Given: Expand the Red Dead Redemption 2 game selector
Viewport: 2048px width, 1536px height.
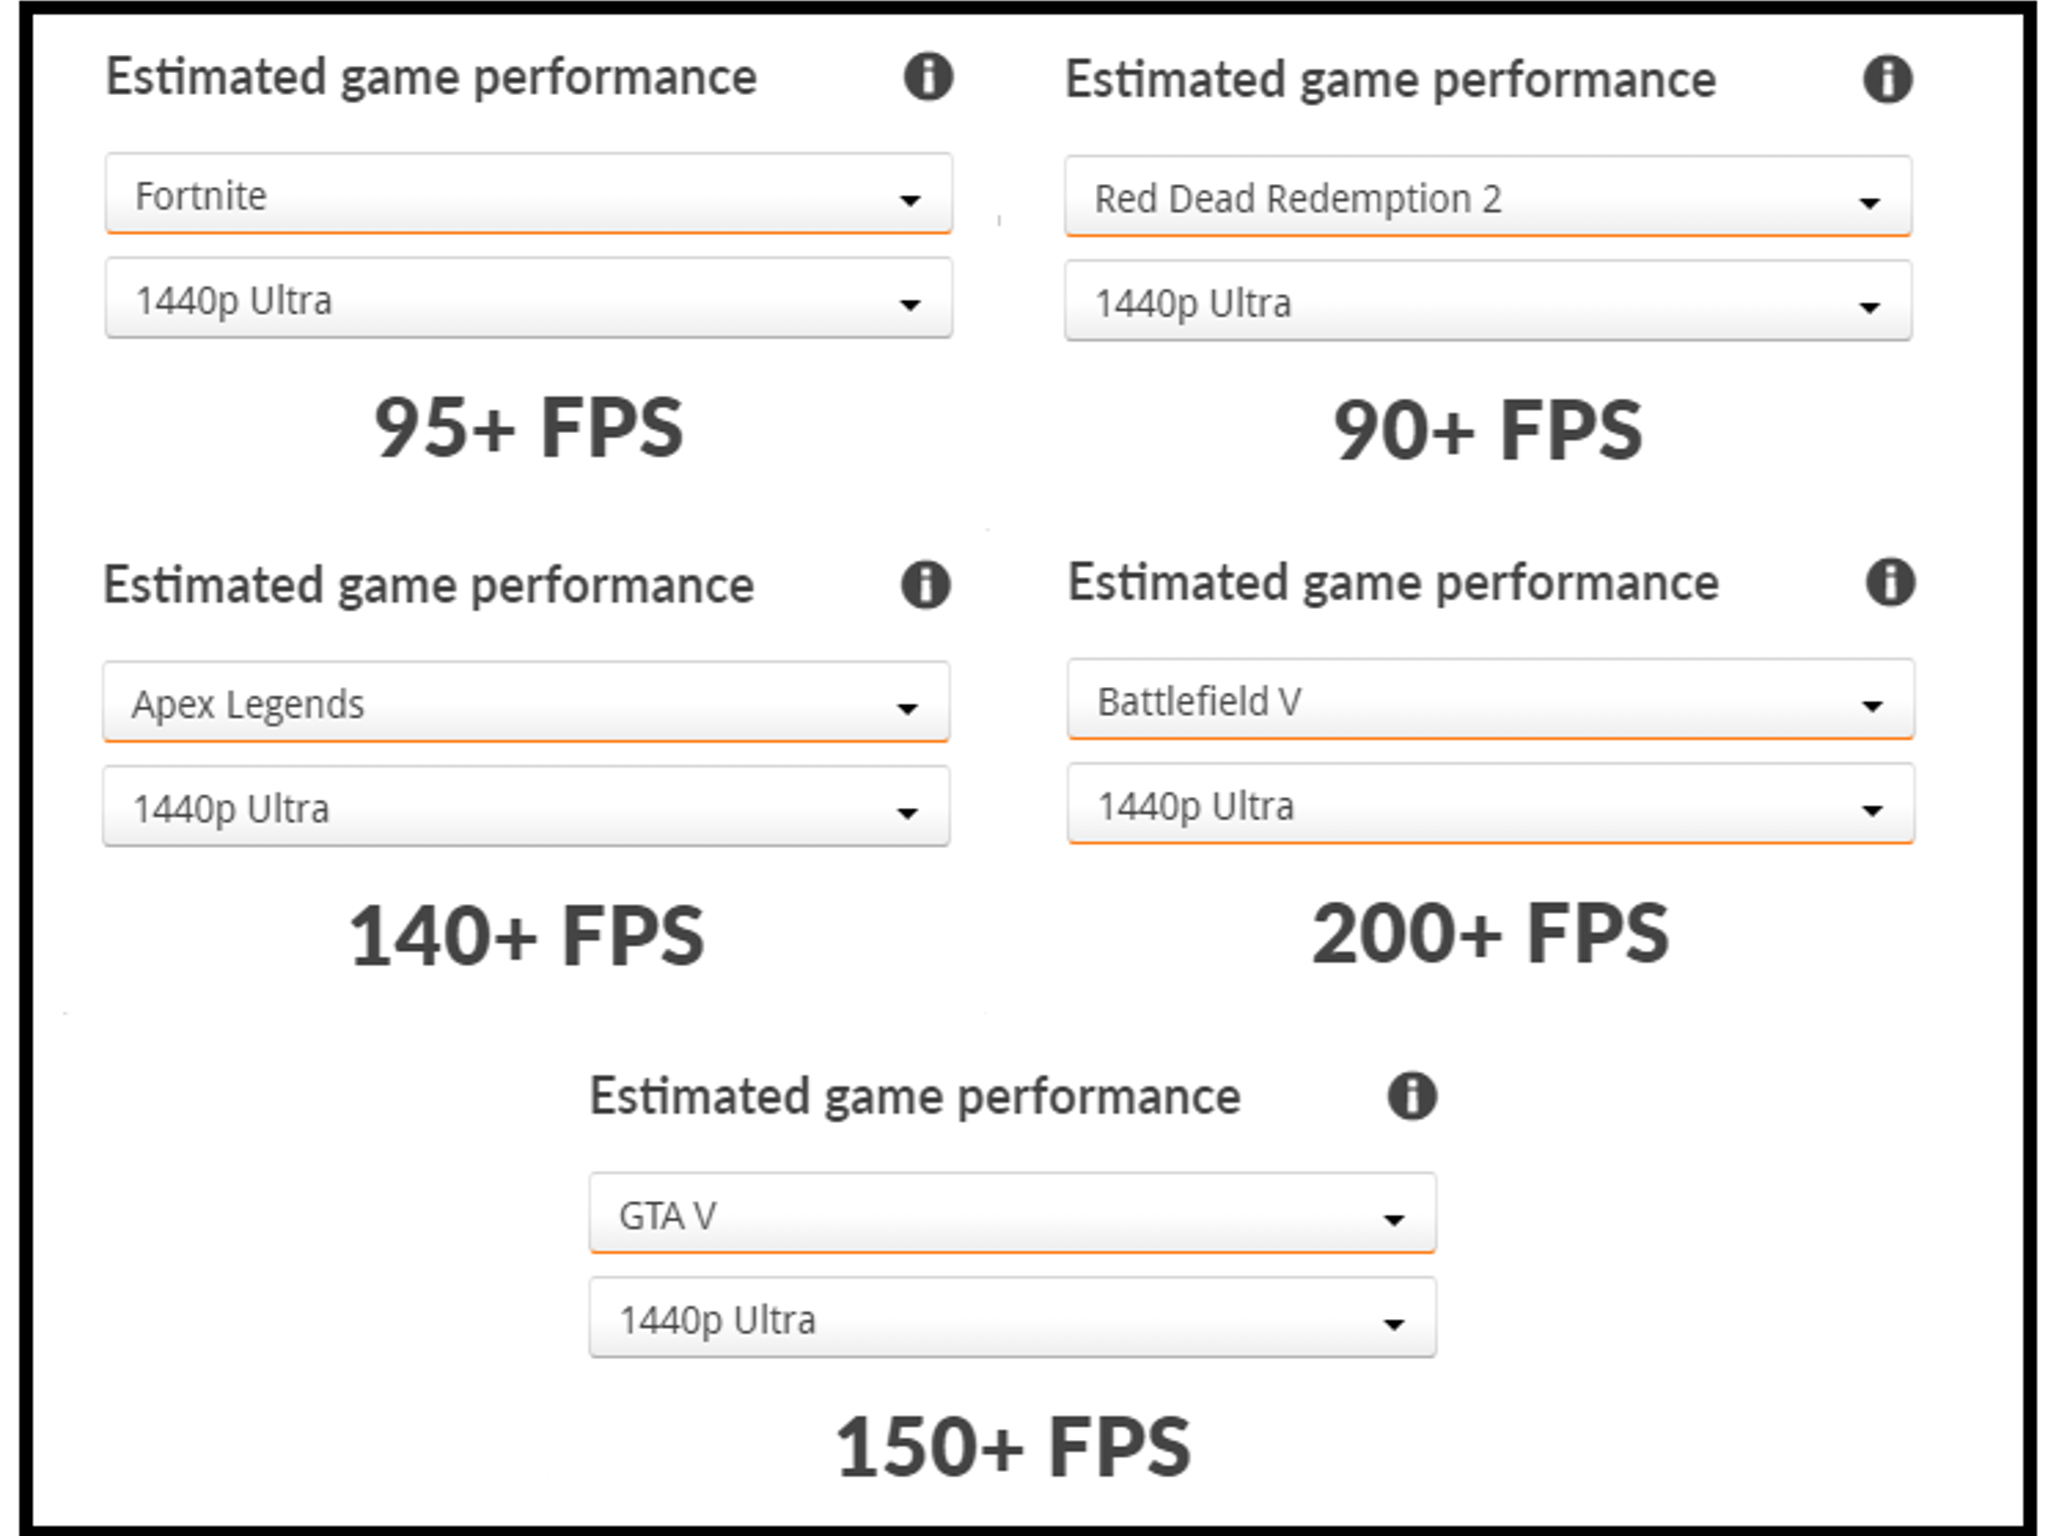Looking at the screenshot, I should pyautogui.click(x=1488, y=197).
